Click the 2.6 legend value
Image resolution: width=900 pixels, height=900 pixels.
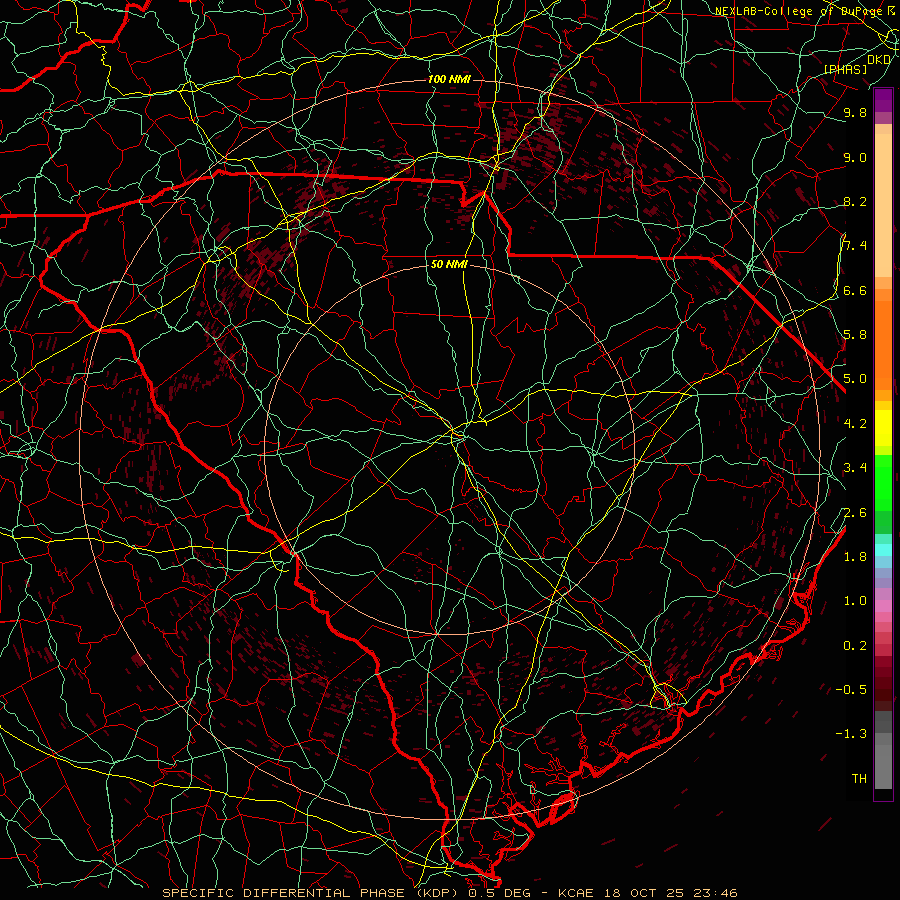(855, 513)
